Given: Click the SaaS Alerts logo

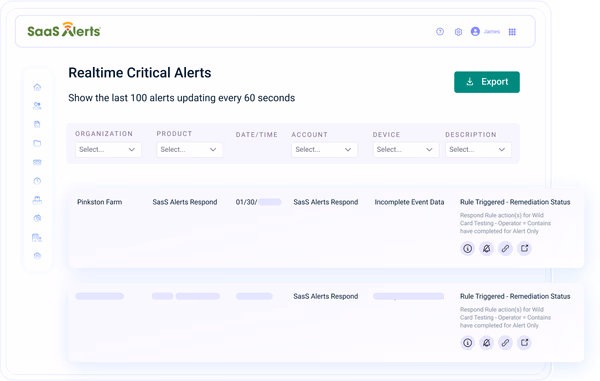Looking at the screenshot, I should tap(64, 30).
